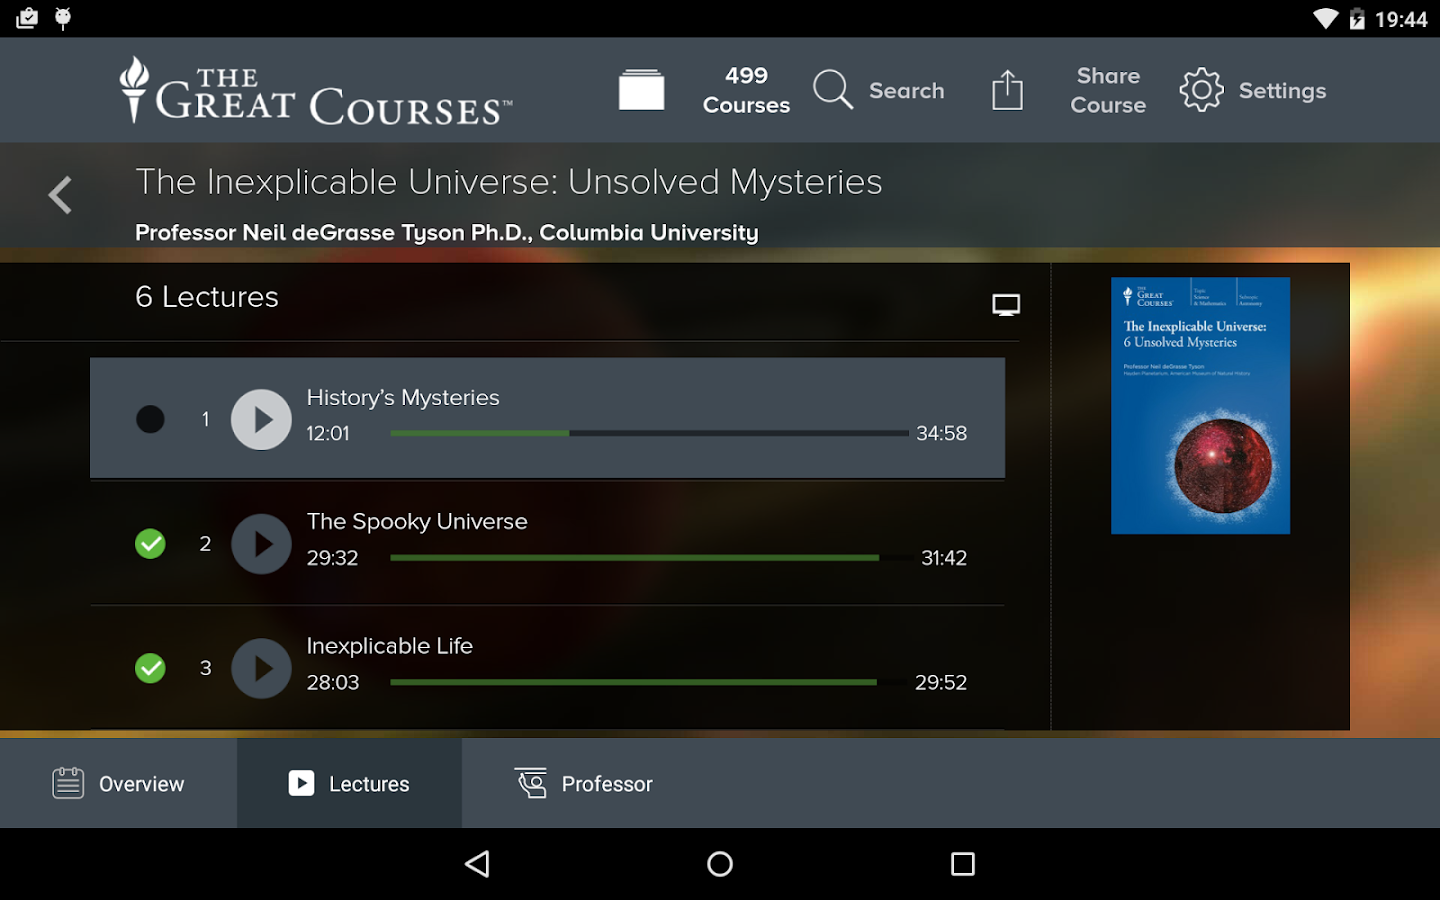The height and width of the screenshot is (900, 1440).
Task: Tap the Android recent apps button
Action: tap(963, 864)
